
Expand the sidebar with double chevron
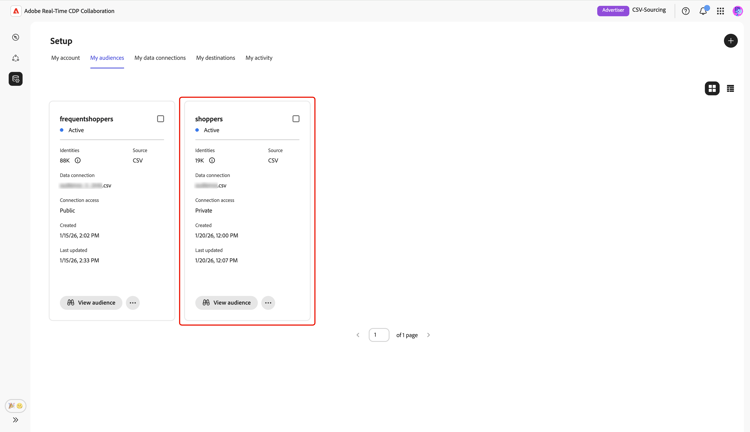coord(16,420)
